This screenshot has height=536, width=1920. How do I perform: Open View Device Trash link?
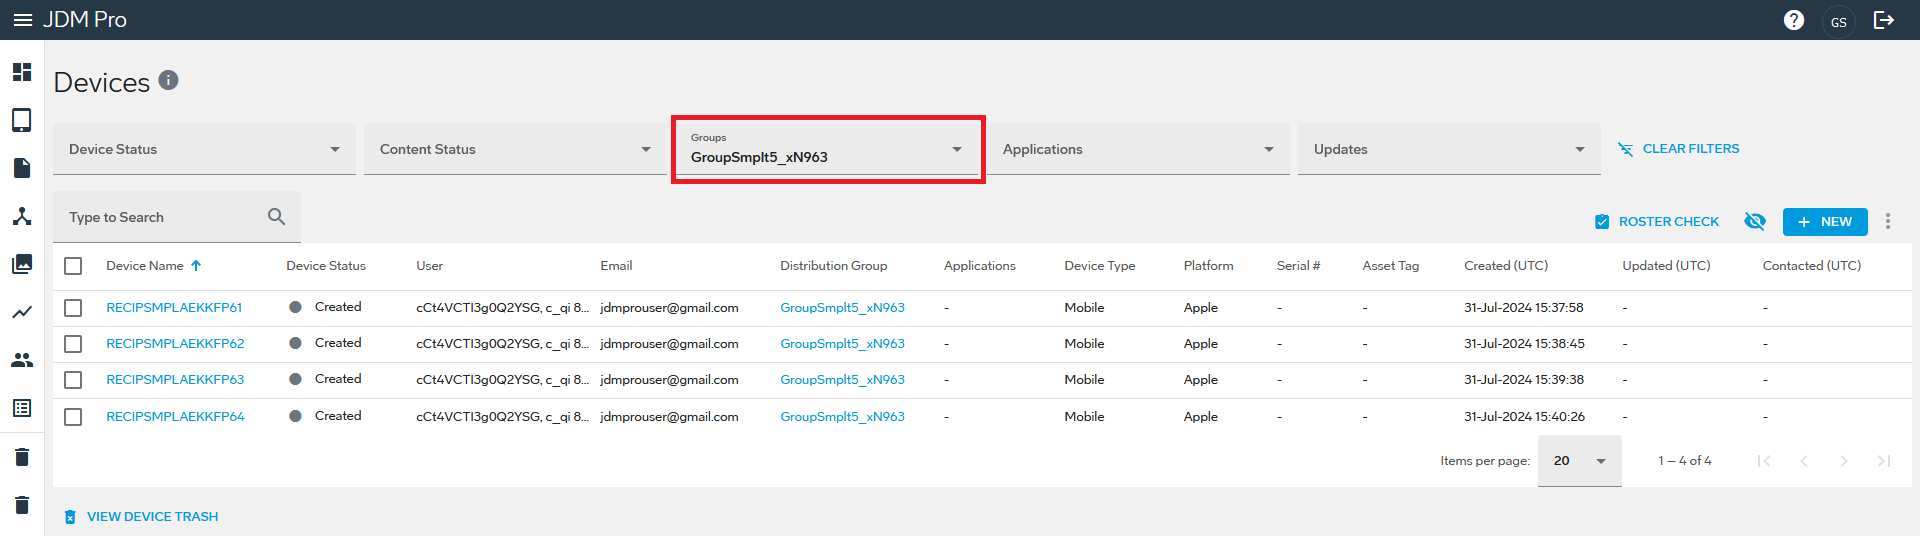point(141,517)
